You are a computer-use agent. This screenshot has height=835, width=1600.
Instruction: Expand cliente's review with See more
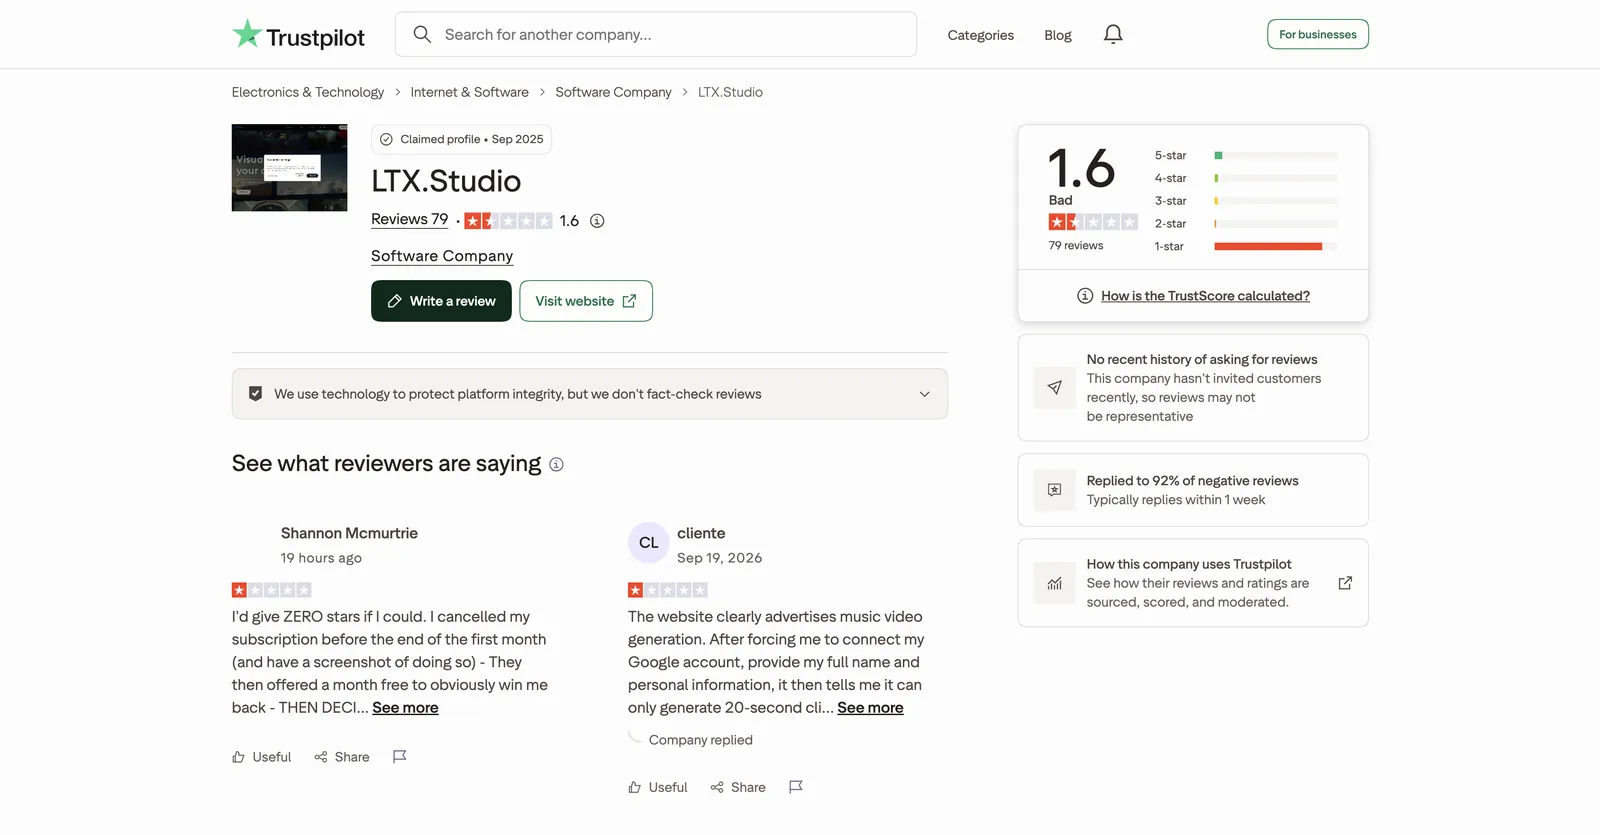click(870, 708)
